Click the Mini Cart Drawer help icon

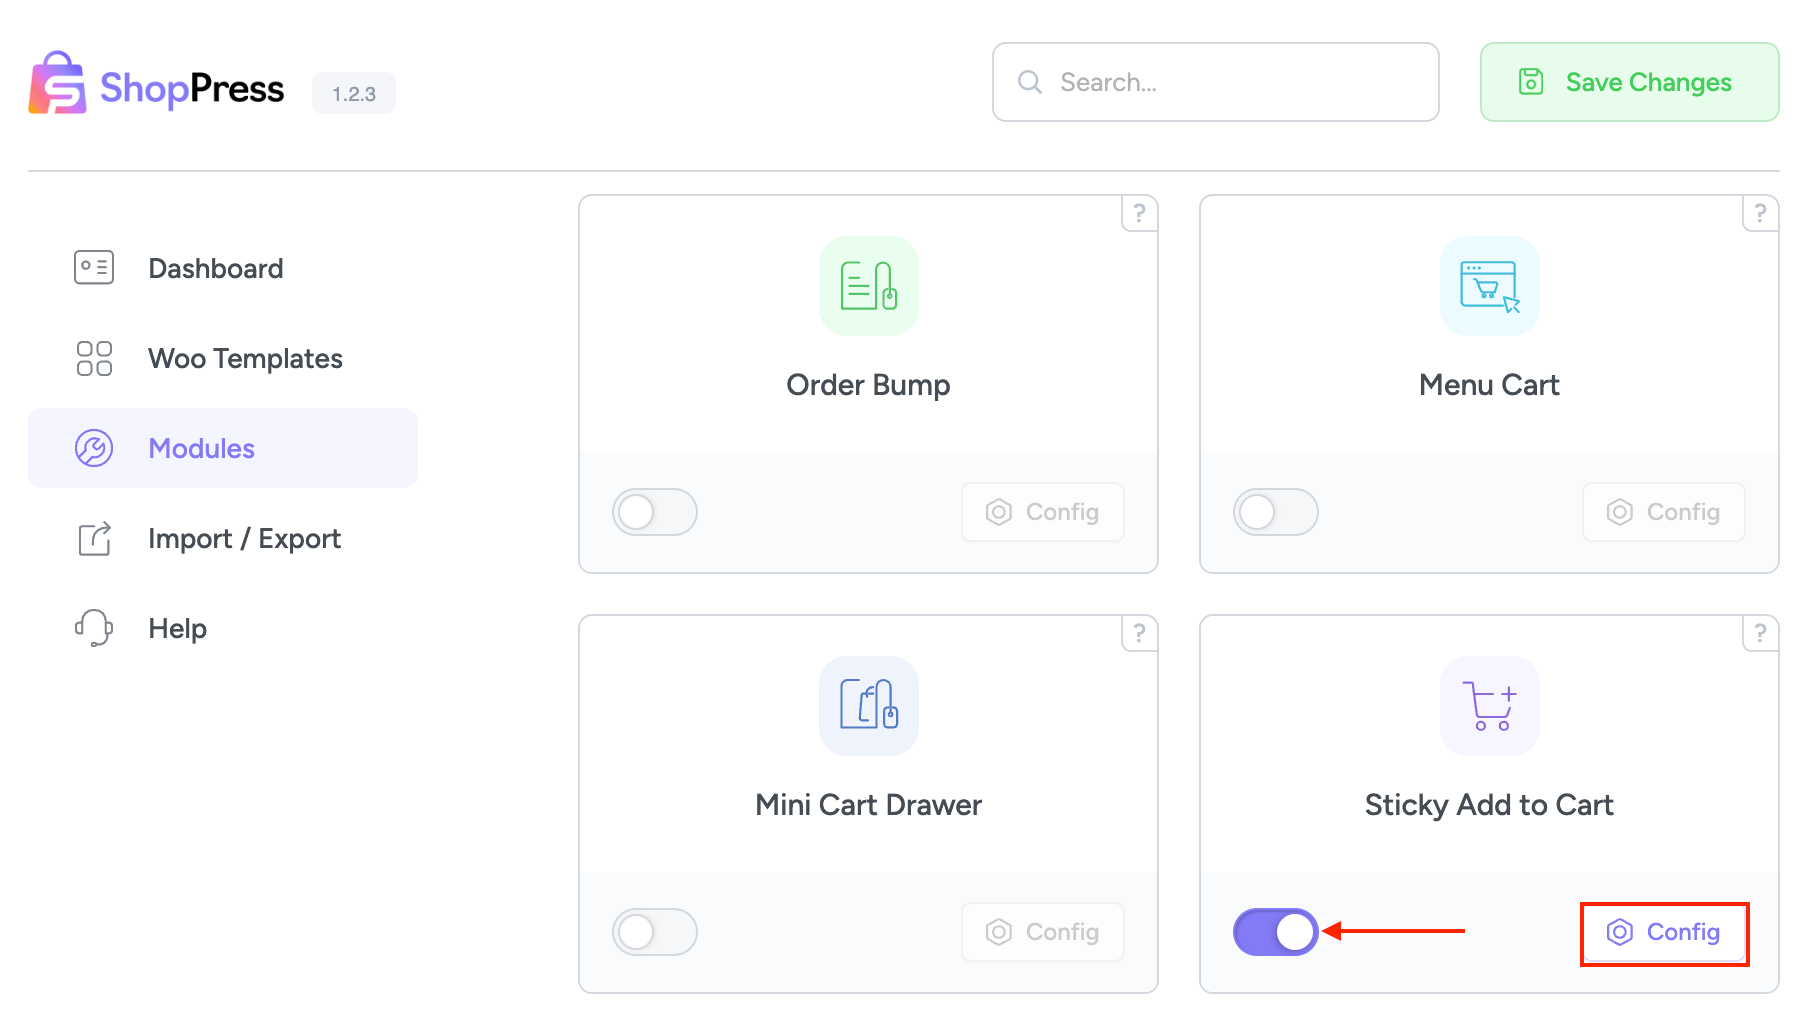tap(1139, 632)
